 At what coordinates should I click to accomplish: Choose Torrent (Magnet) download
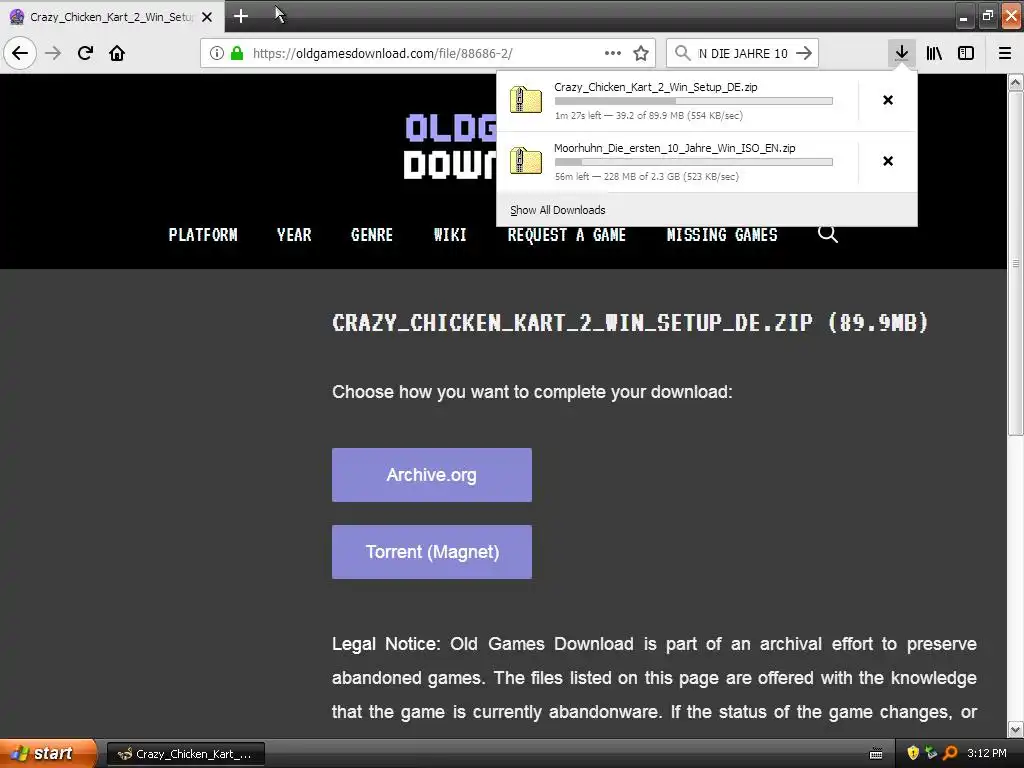432,552
